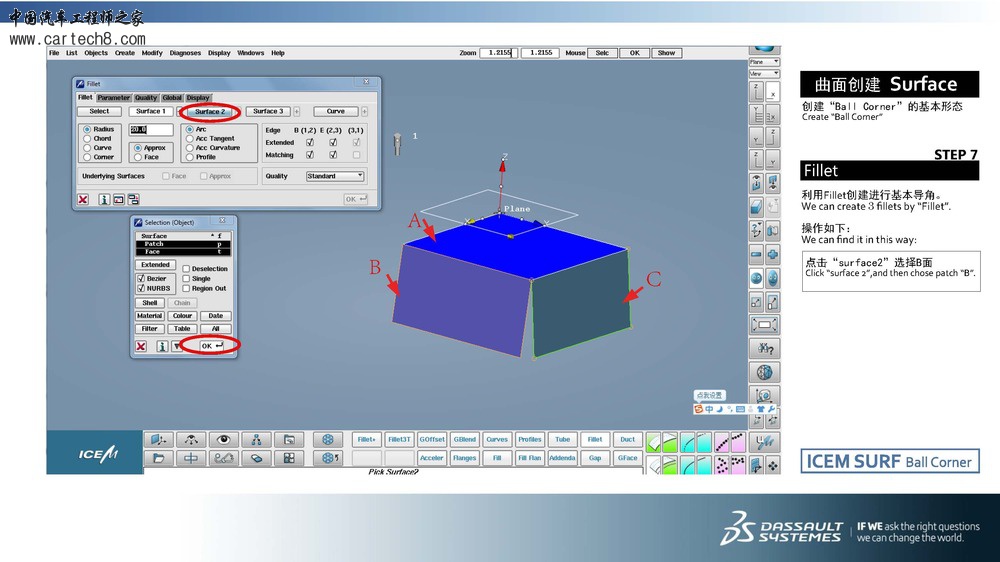The width and height of the screenshot is (1000, 562).
Task: Click the eye visibility icon in bottom toolbar
Action: click(x=223, y=439)
